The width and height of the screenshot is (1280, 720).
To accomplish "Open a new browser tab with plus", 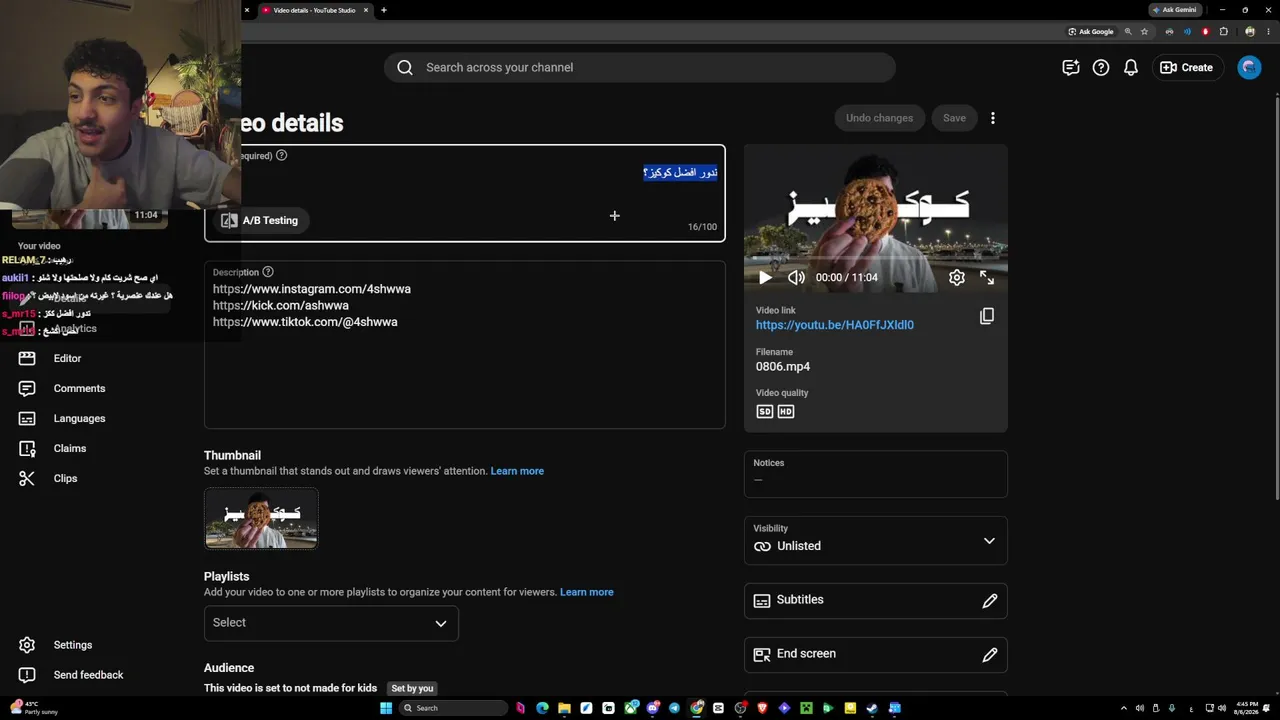I will pyautogui.click(x=384, y=10).
